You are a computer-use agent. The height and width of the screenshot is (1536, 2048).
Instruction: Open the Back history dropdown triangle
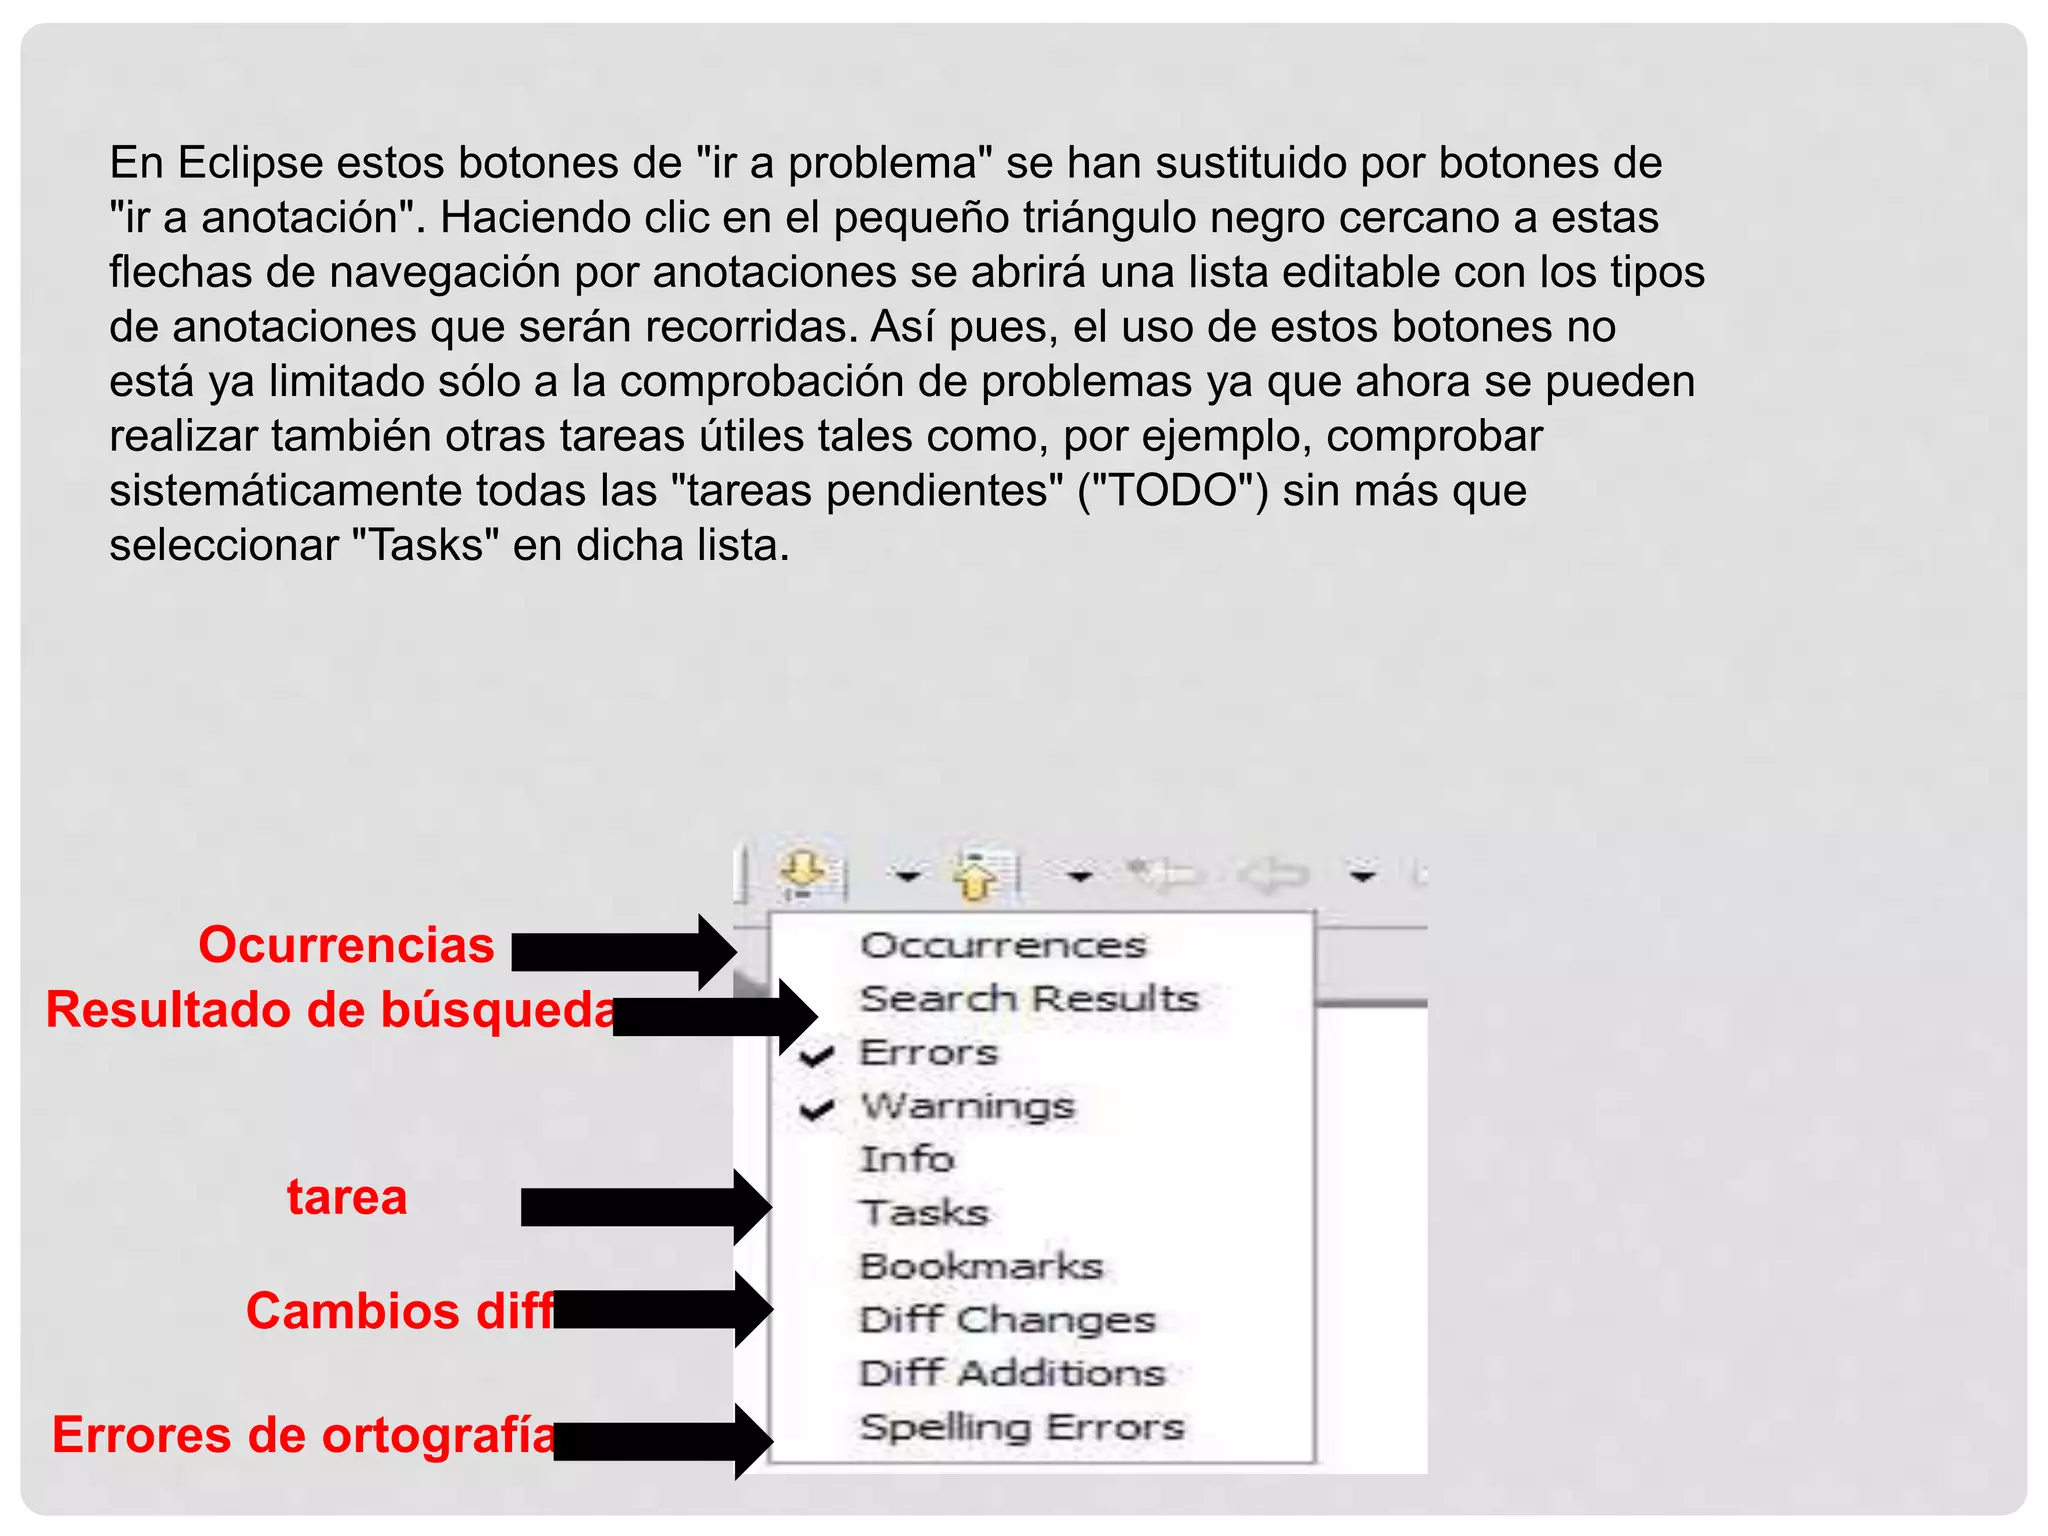[x=1363, y=877]
